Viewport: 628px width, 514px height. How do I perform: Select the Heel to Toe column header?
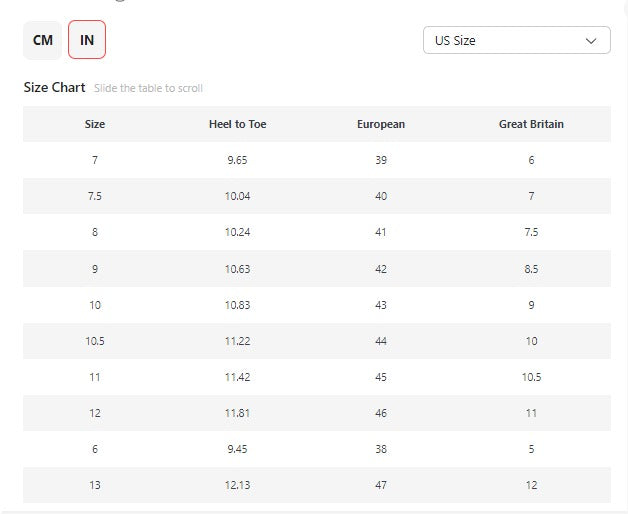pyautogui.click(x=237, y=124)
